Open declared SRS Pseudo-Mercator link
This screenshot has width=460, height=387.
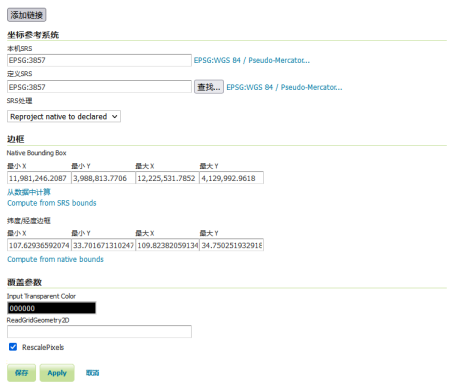point(284,87)
